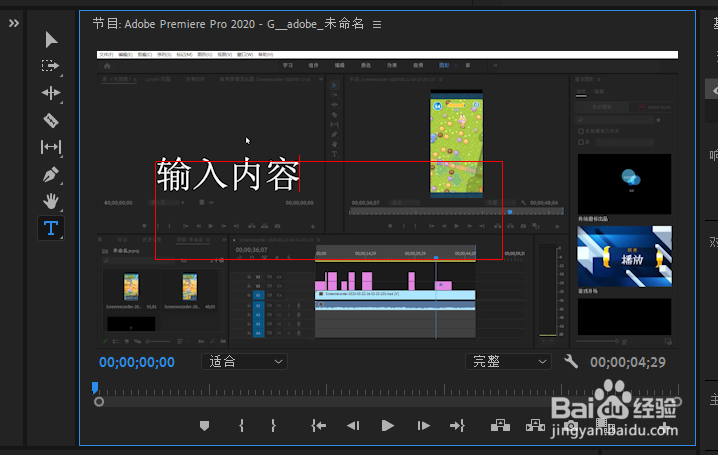This screenshot has height=455, width=718.
Task: Click the Mark In button
Action: coord(241,426)
